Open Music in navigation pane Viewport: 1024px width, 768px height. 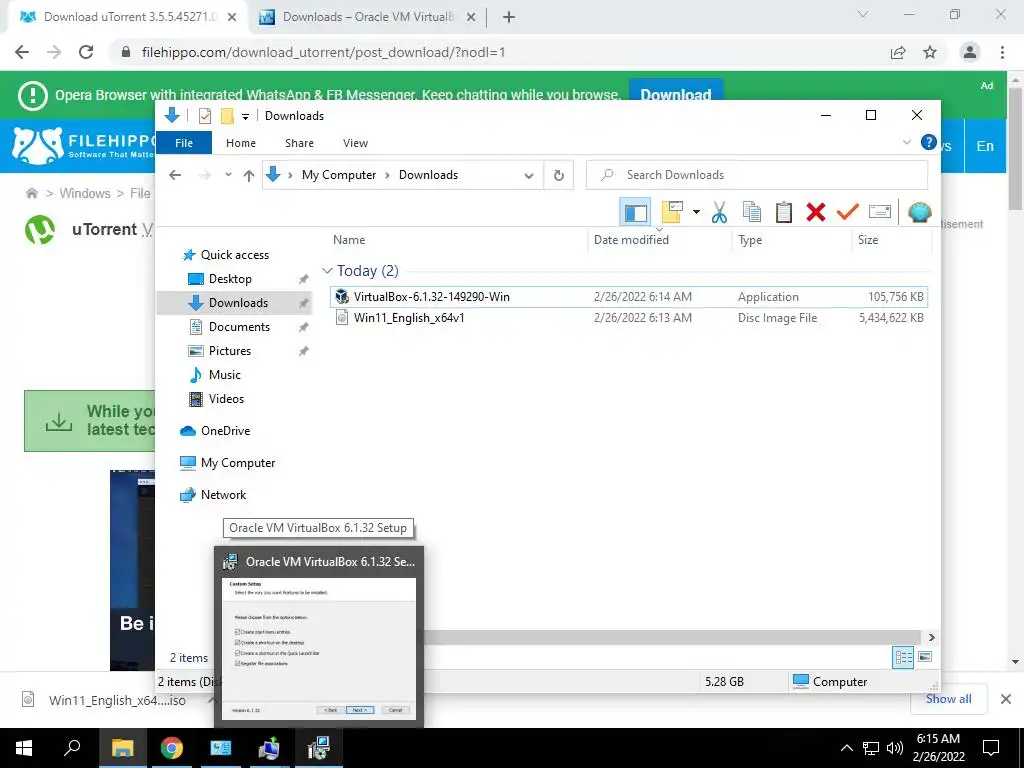pos(225,375)
